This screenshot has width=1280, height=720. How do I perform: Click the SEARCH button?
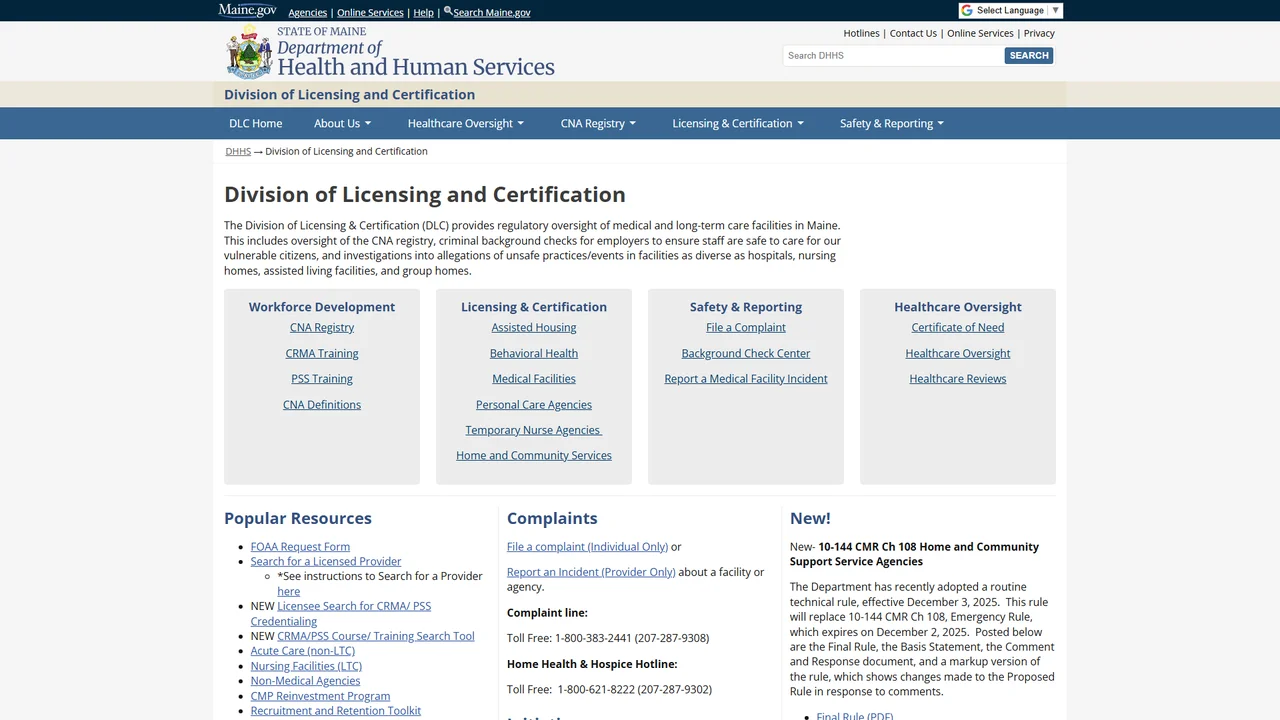point(1029,55)
